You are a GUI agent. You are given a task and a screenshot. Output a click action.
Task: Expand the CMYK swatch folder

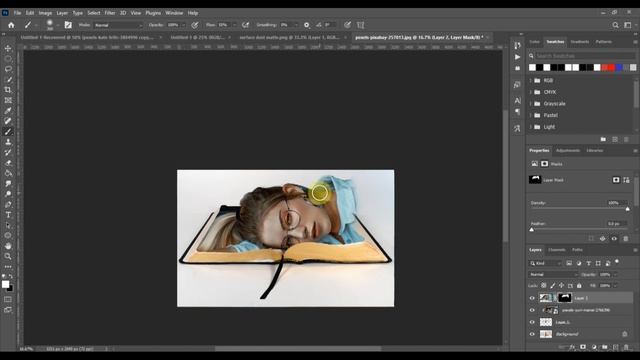point(531,92)
